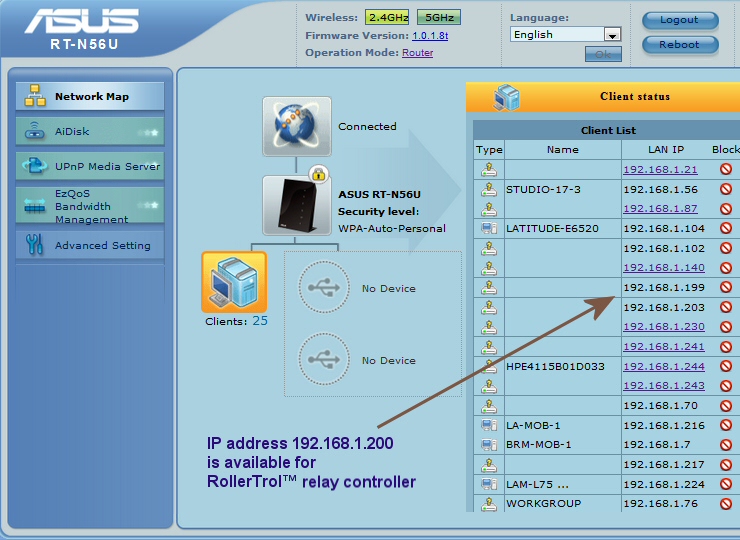Open the 192.168.1.140 client link
Image resolution: width=740 pixels, height=540 pixels.
[x=664, y=268]
